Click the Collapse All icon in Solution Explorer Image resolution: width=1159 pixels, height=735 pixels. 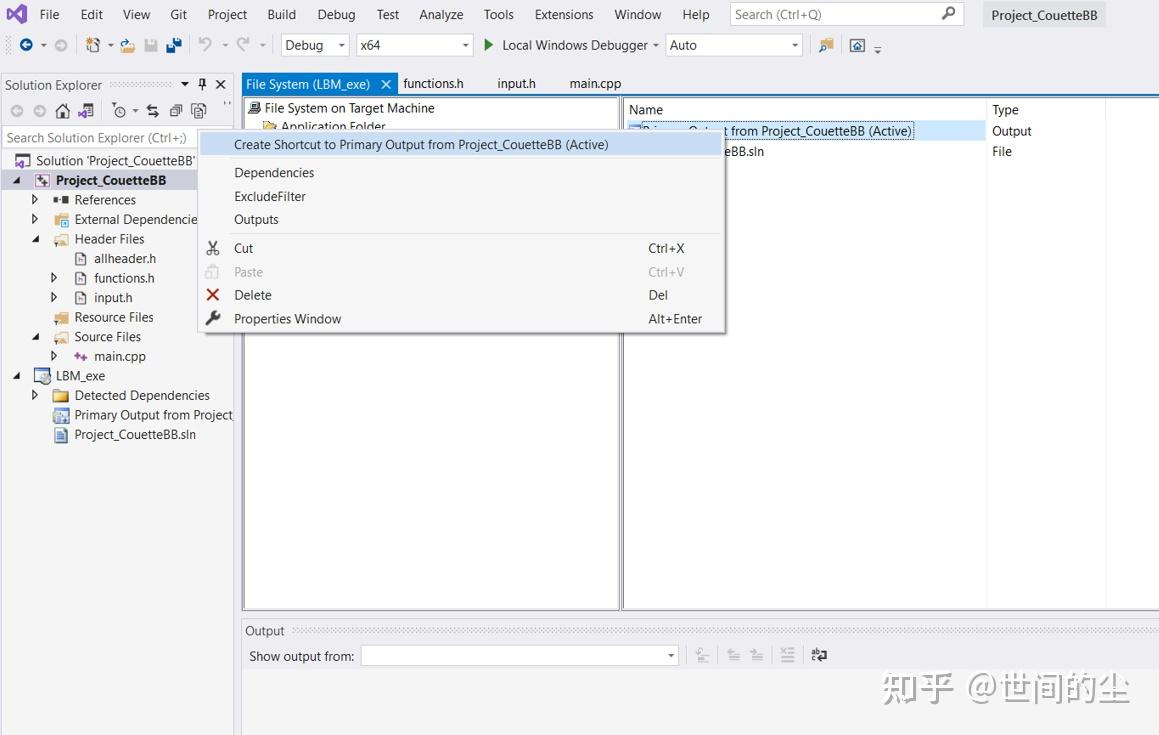point(176,111)
